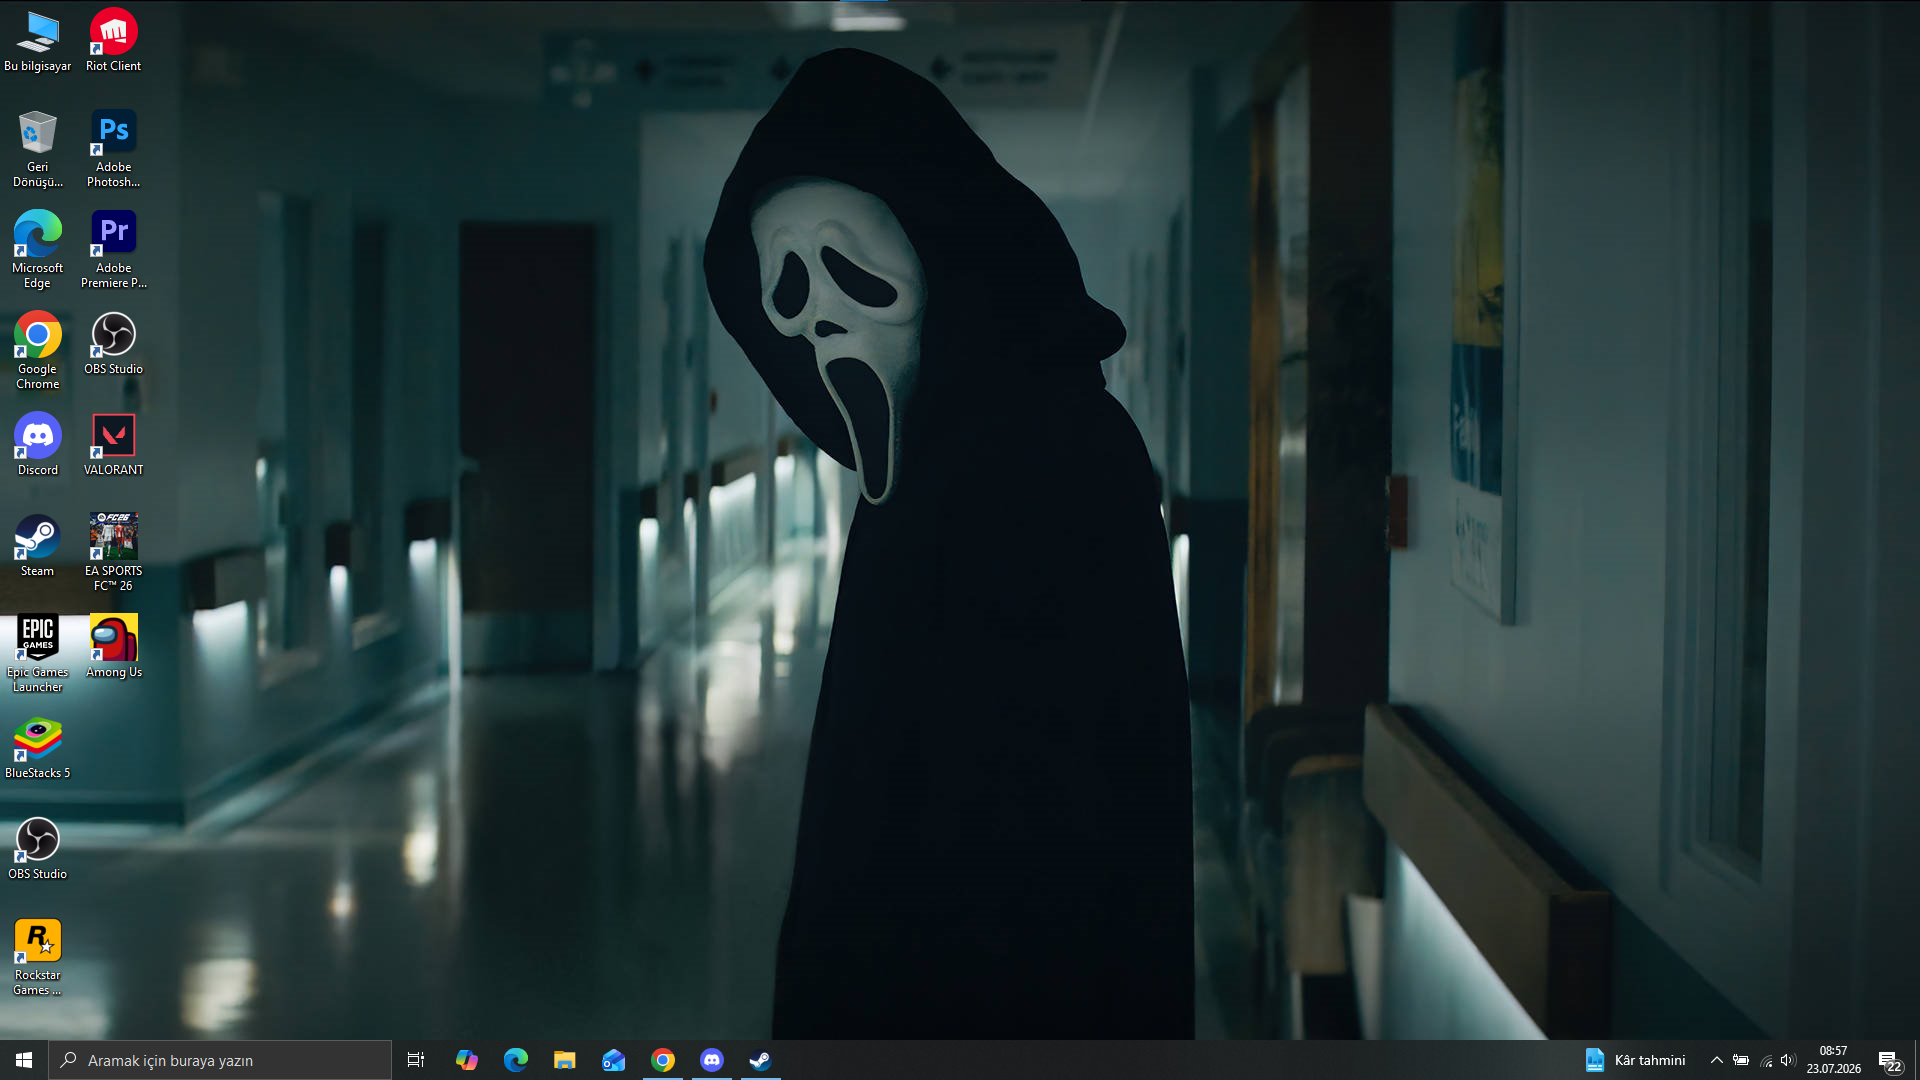
Task: Click the Show desktop strip
Action: click(1917, 1060)
